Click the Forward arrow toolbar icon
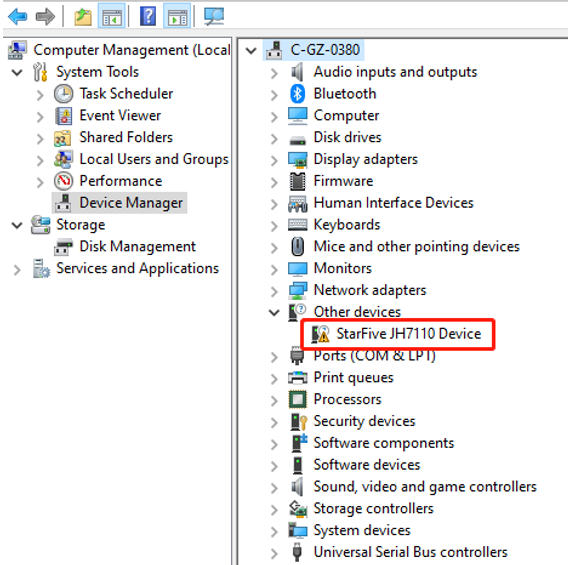This screenshot has height=565, width=568. click(45, 16)
